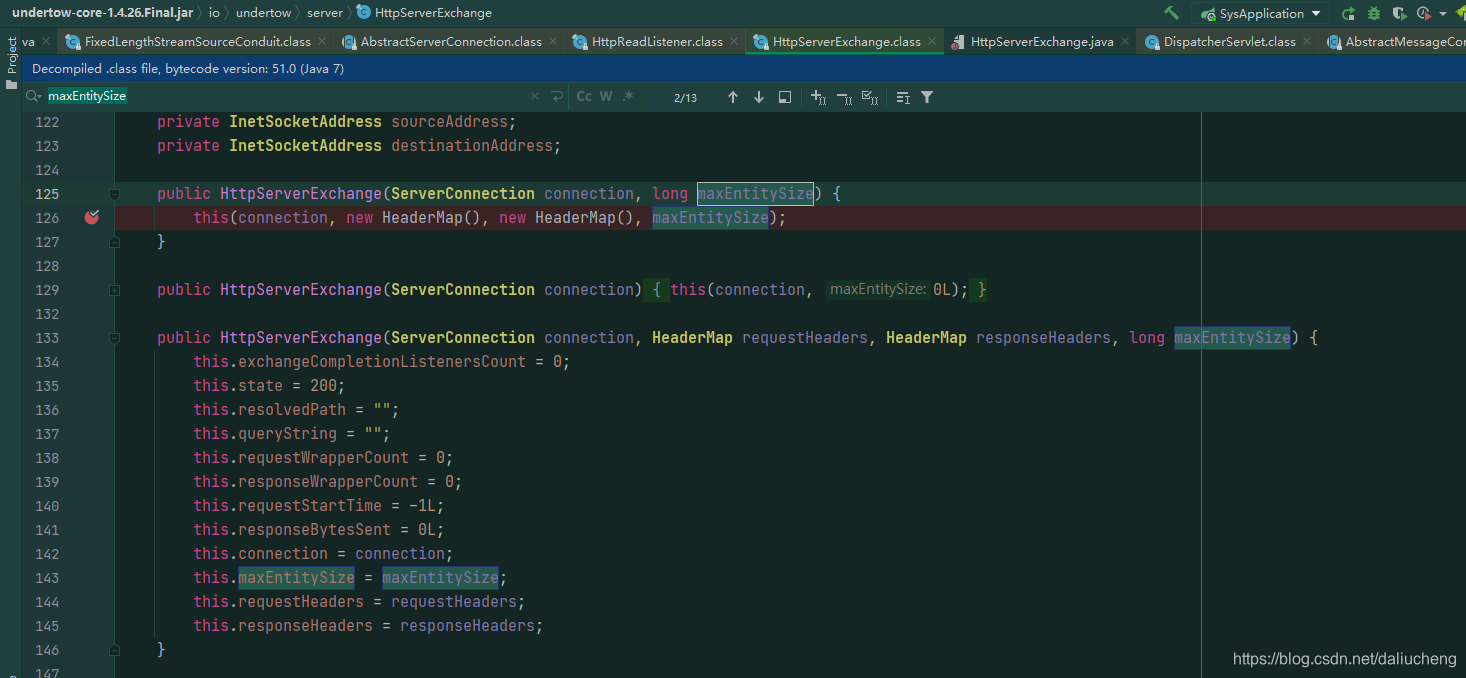
Task: Click the io breadcrumb
Action: 214,13
